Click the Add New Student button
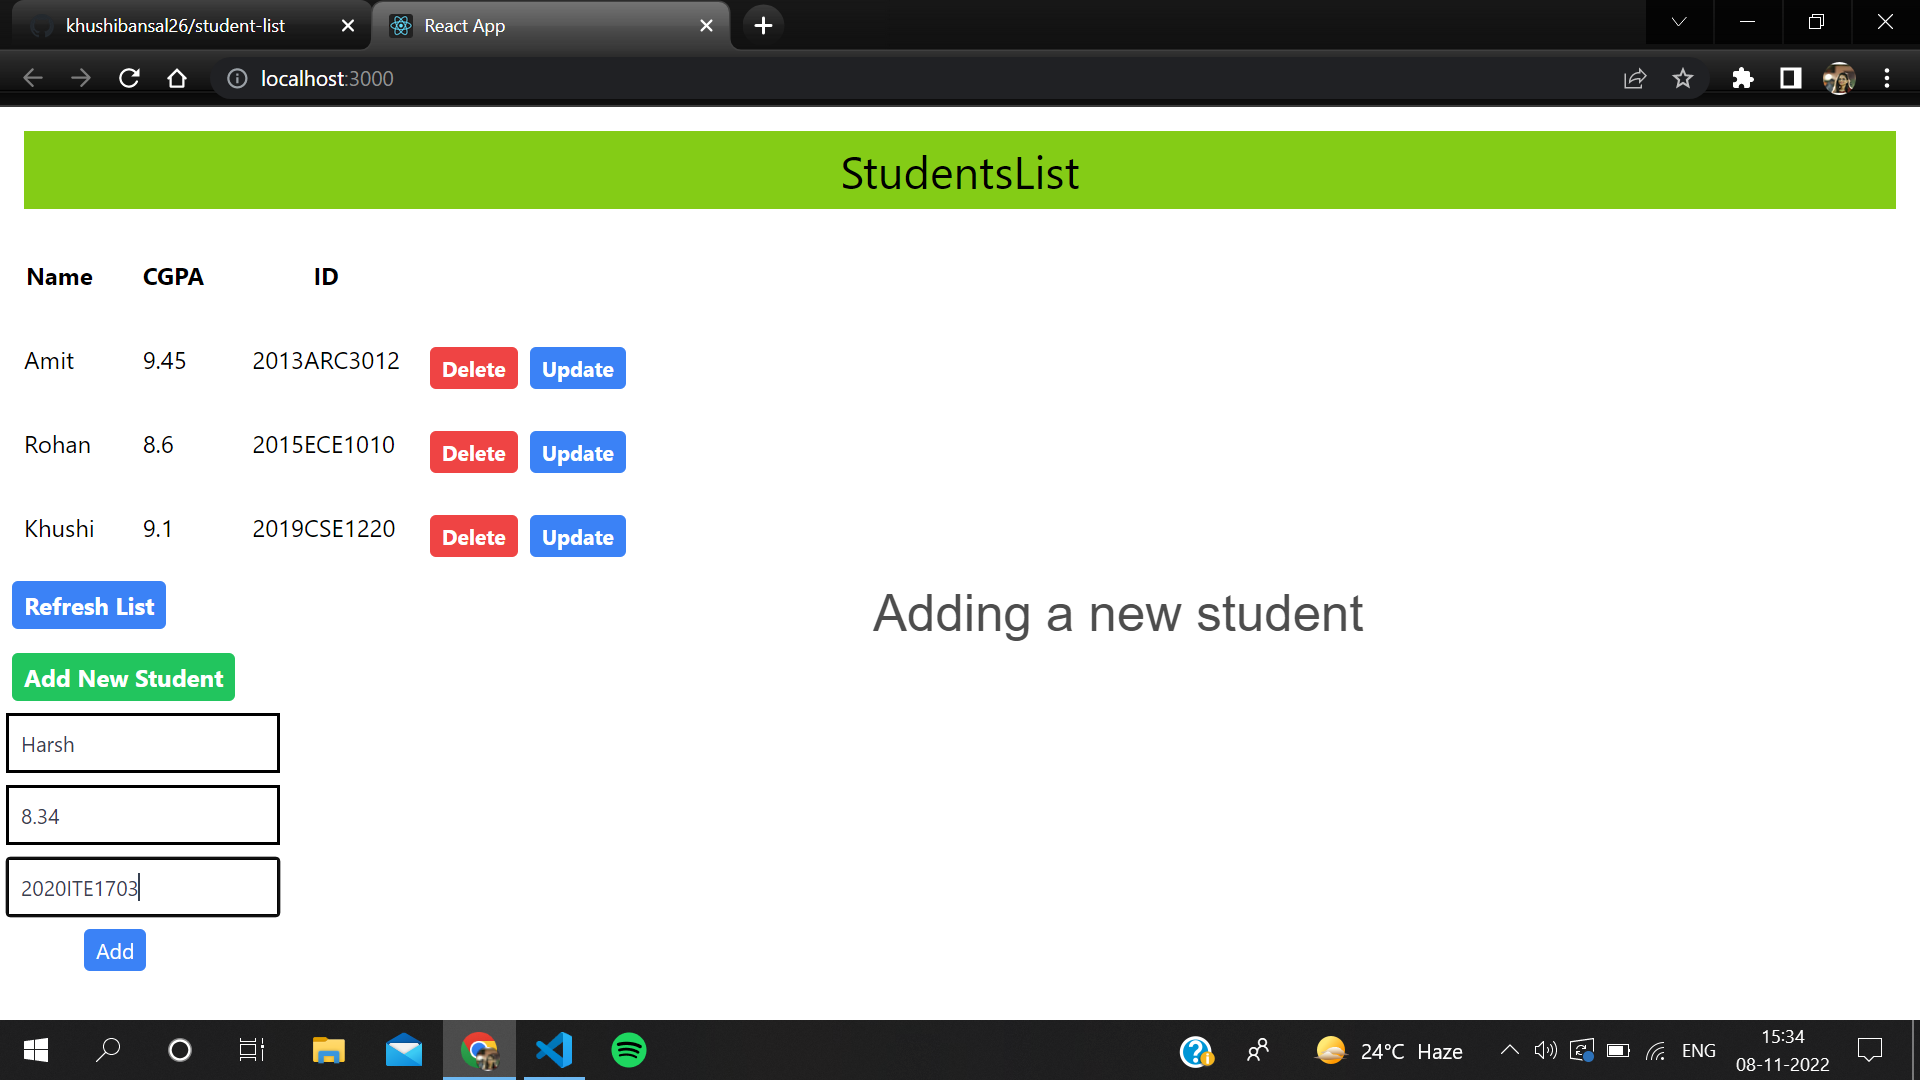 (123, 677)
